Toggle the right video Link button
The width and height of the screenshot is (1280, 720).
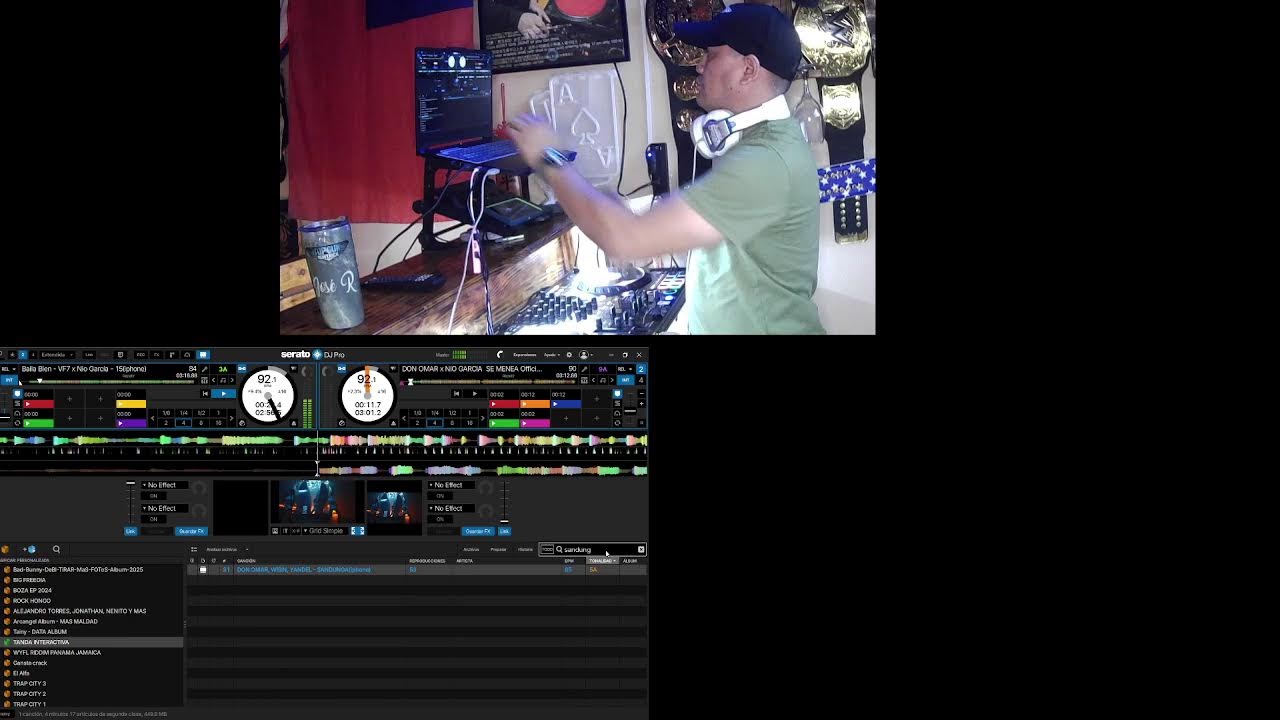click(x=504, y=531)
